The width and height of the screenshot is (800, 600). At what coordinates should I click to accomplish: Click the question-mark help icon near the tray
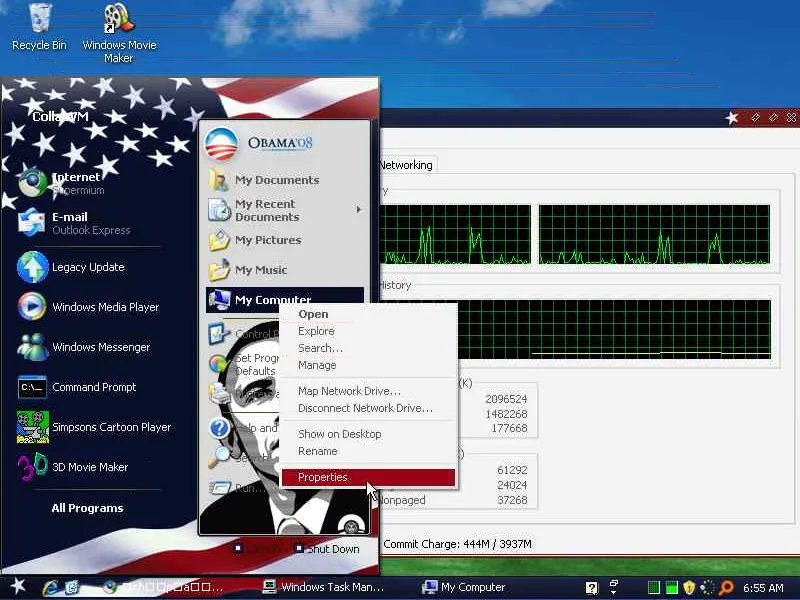coord(592,587)
